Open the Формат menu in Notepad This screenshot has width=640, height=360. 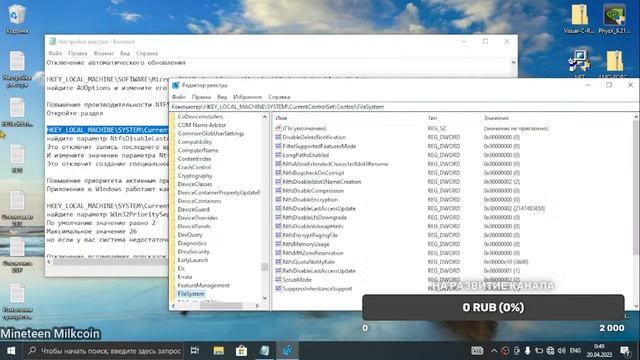[104, 53]
